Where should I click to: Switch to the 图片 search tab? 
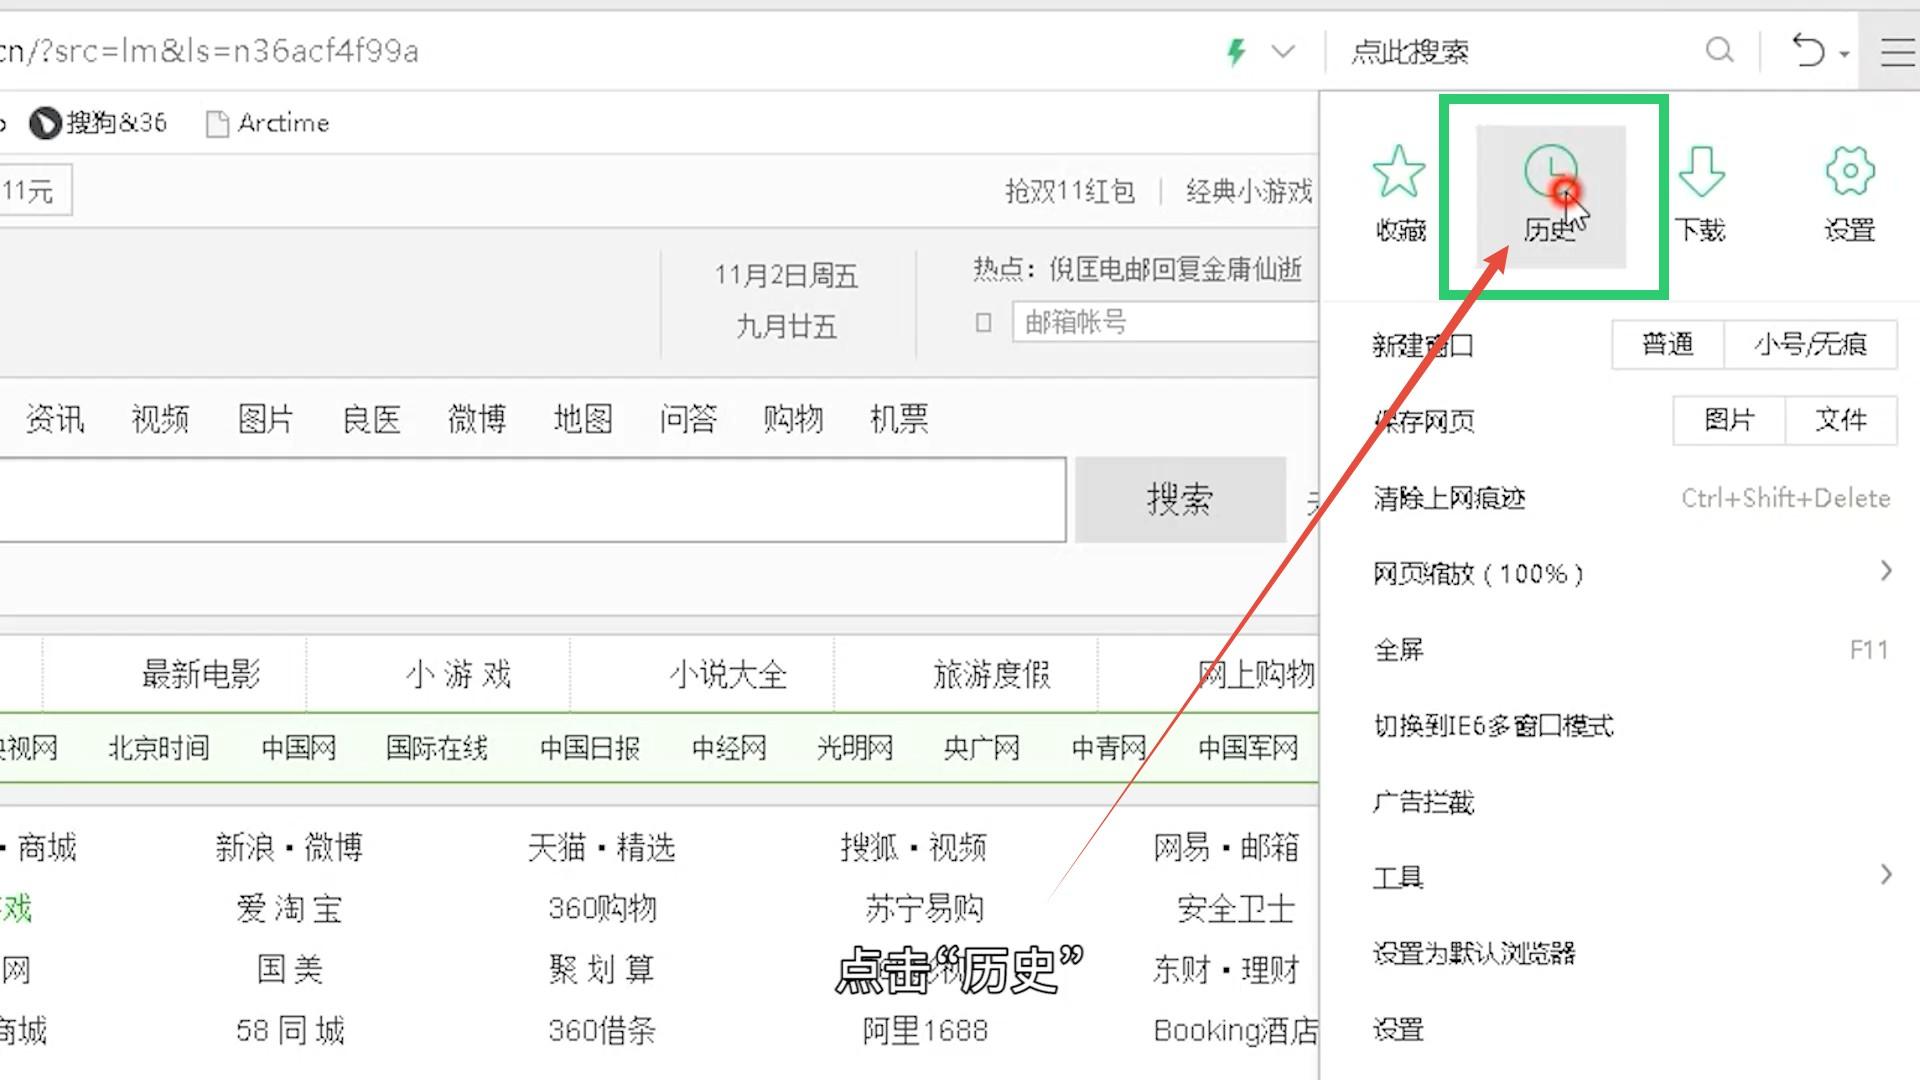[x=266, y=419]
